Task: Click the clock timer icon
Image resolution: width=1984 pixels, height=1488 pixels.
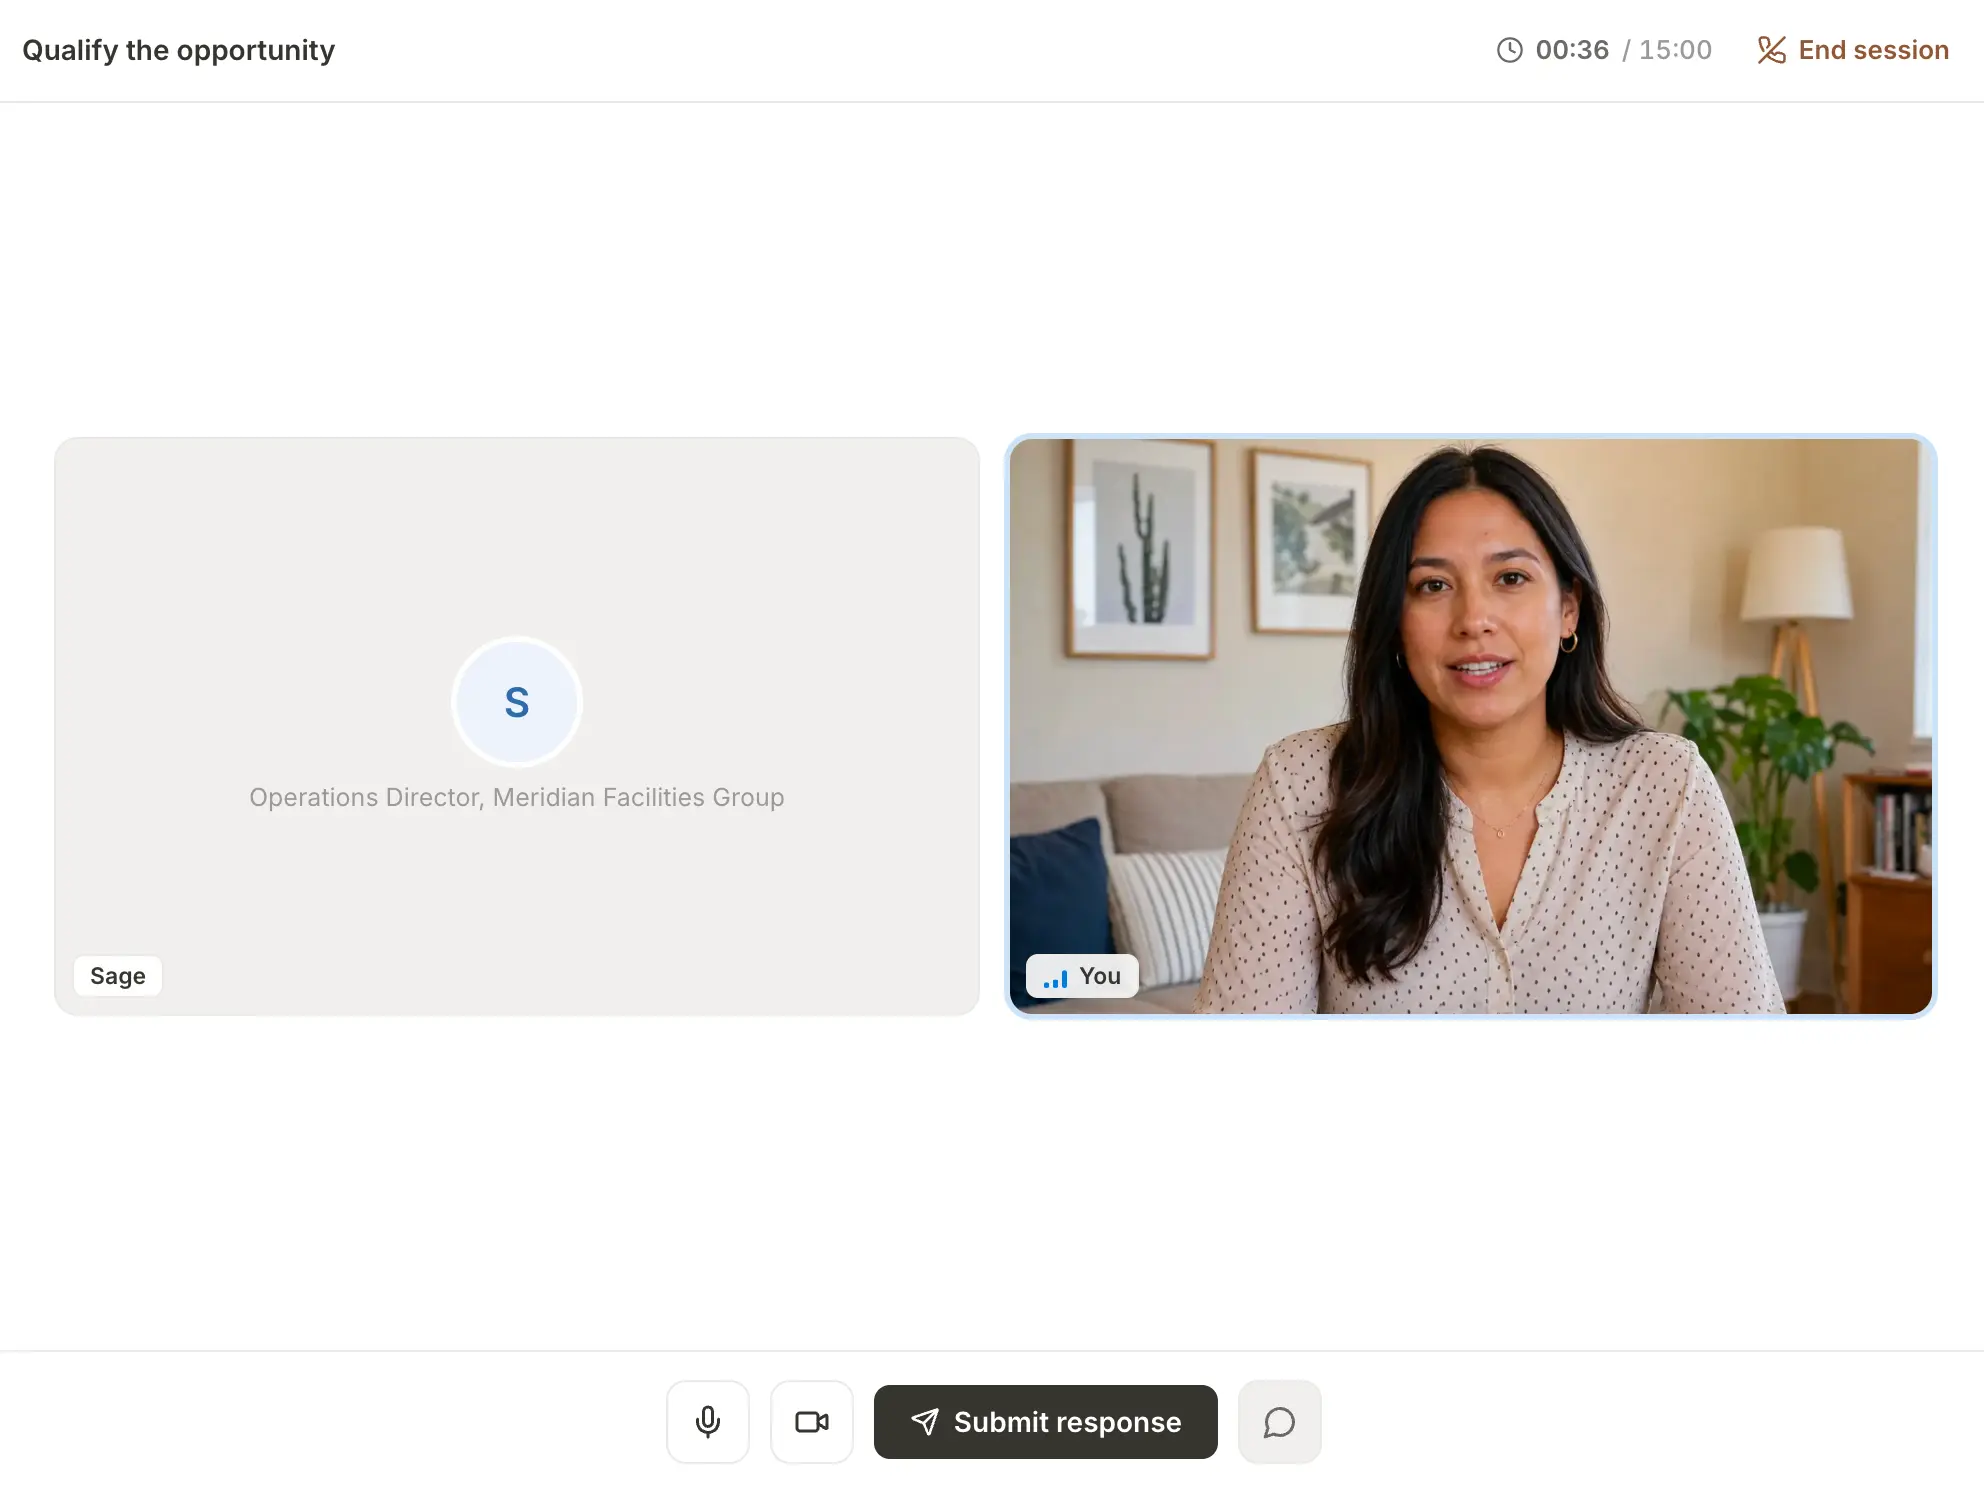Action: click(x=1509, y=50)
